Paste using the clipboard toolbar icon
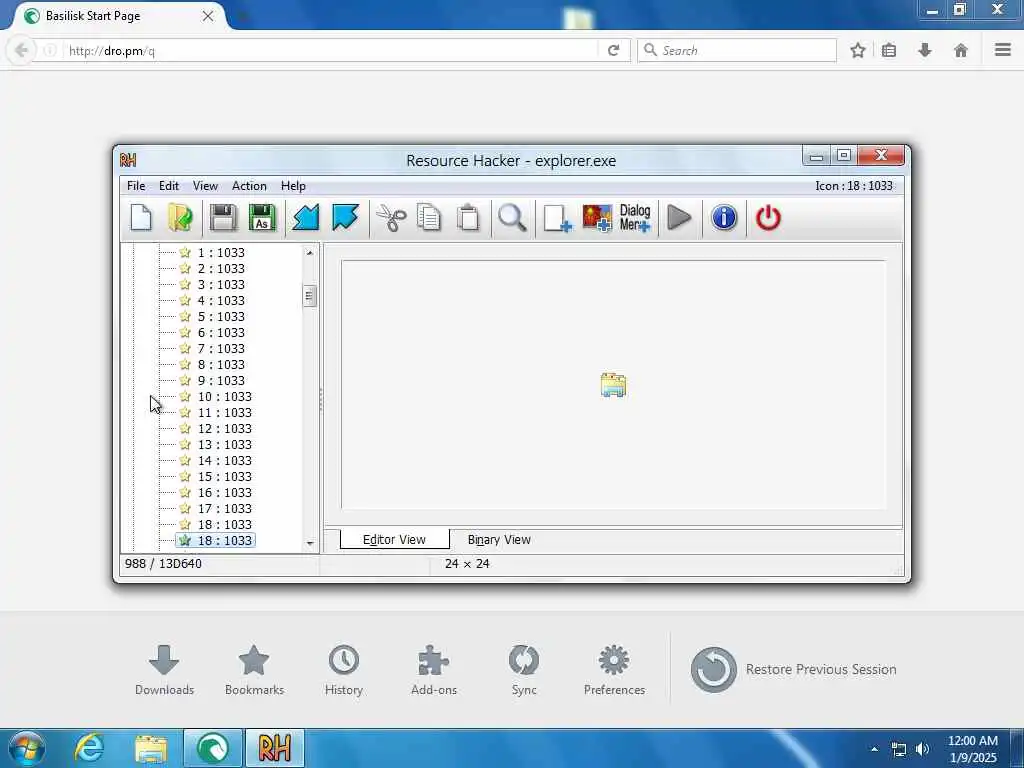 (468, 218)
